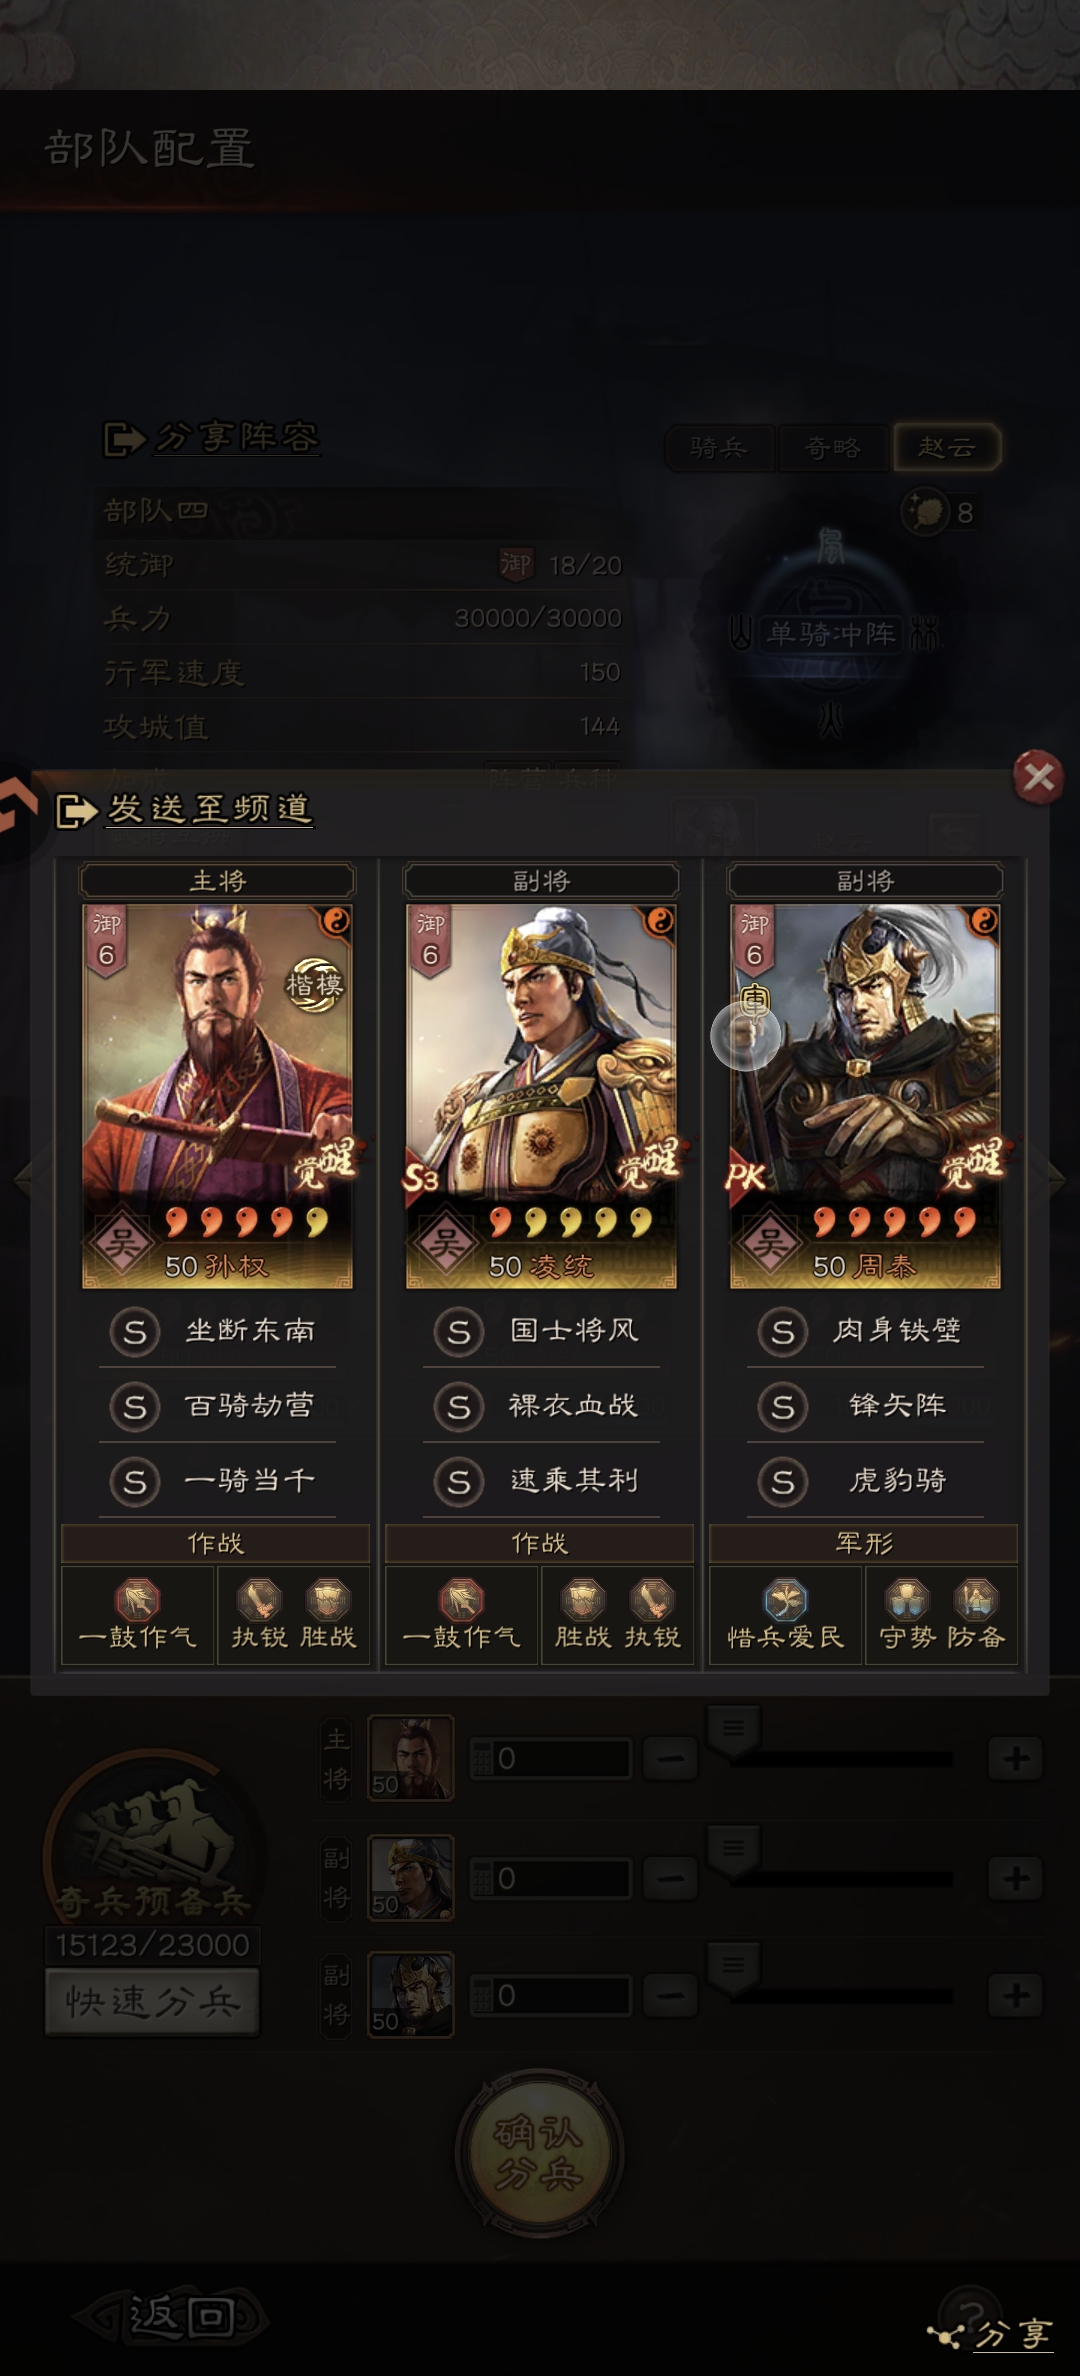Switch to 骑兵 tab
The width and height of the screenshot is (1080, 2376).
coord(719,447)
